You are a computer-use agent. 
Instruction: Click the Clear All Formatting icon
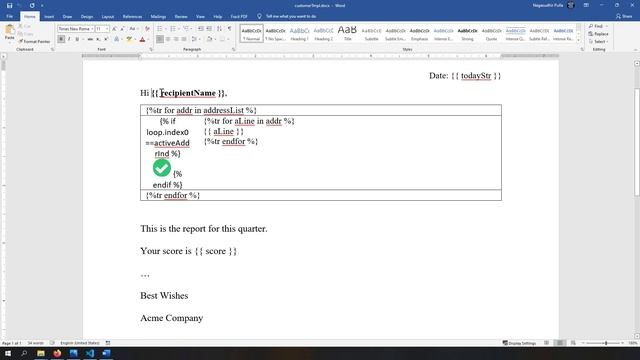[147, 29]
